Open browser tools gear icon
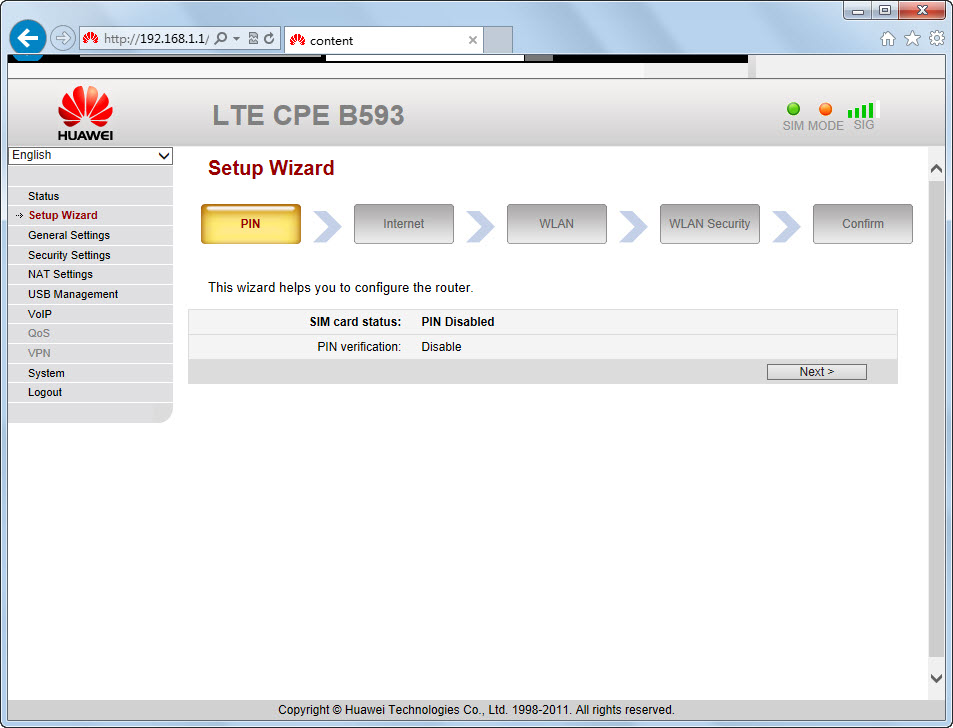Viewport: 953px width, 728px height. tap(937, 39)
